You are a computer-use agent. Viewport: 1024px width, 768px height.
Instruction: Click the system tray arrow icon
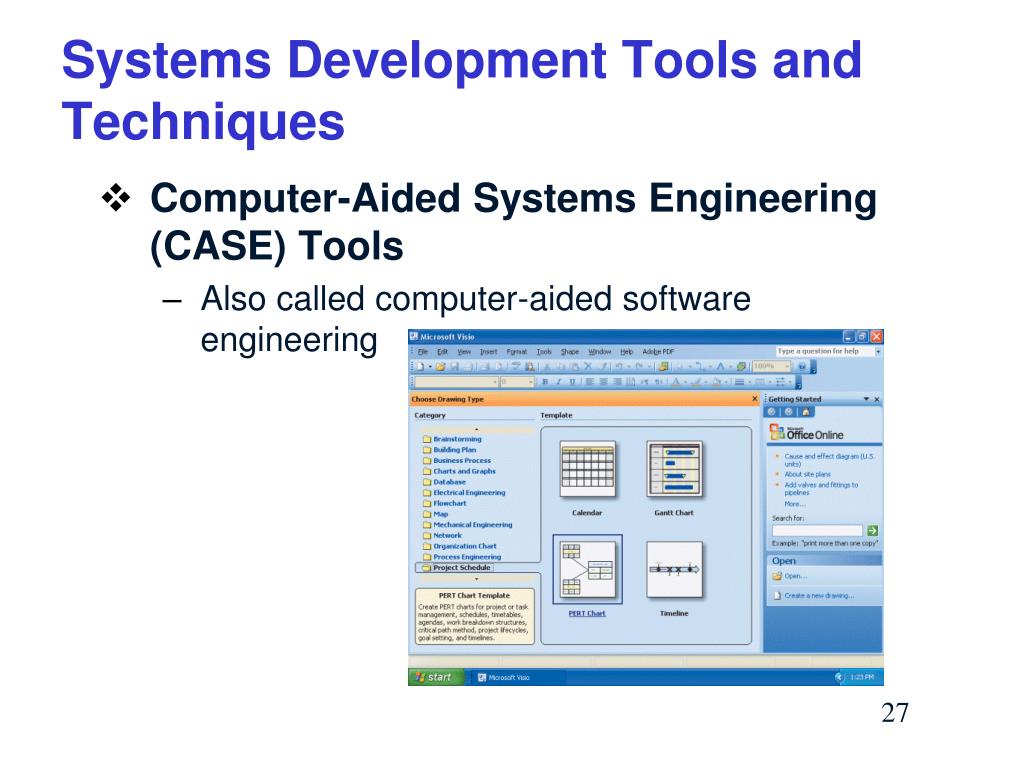coord(839,677)
